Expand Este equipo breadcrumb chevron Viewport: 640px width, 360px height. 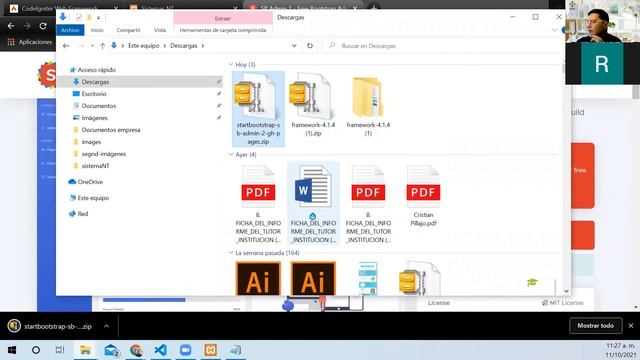(165, 46)
